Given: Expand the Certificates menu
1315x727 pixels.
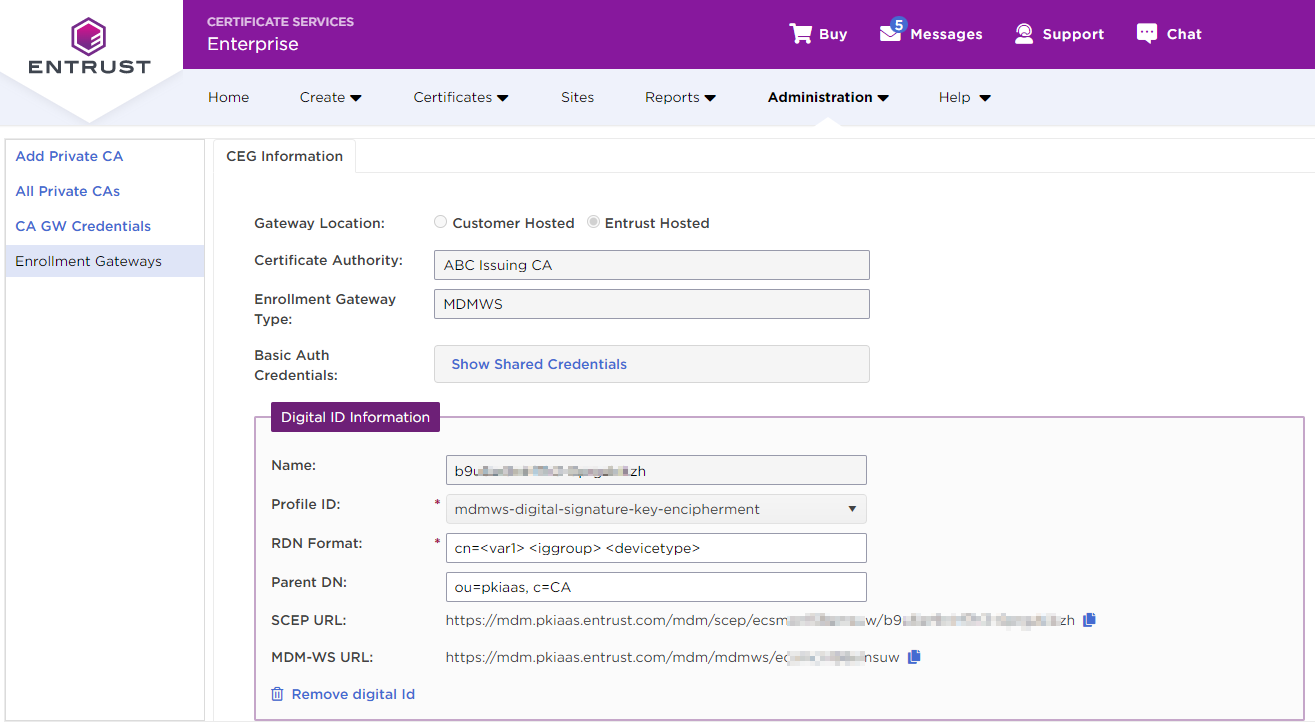Looking at the screenshot, I should click(x=461, y=97).
